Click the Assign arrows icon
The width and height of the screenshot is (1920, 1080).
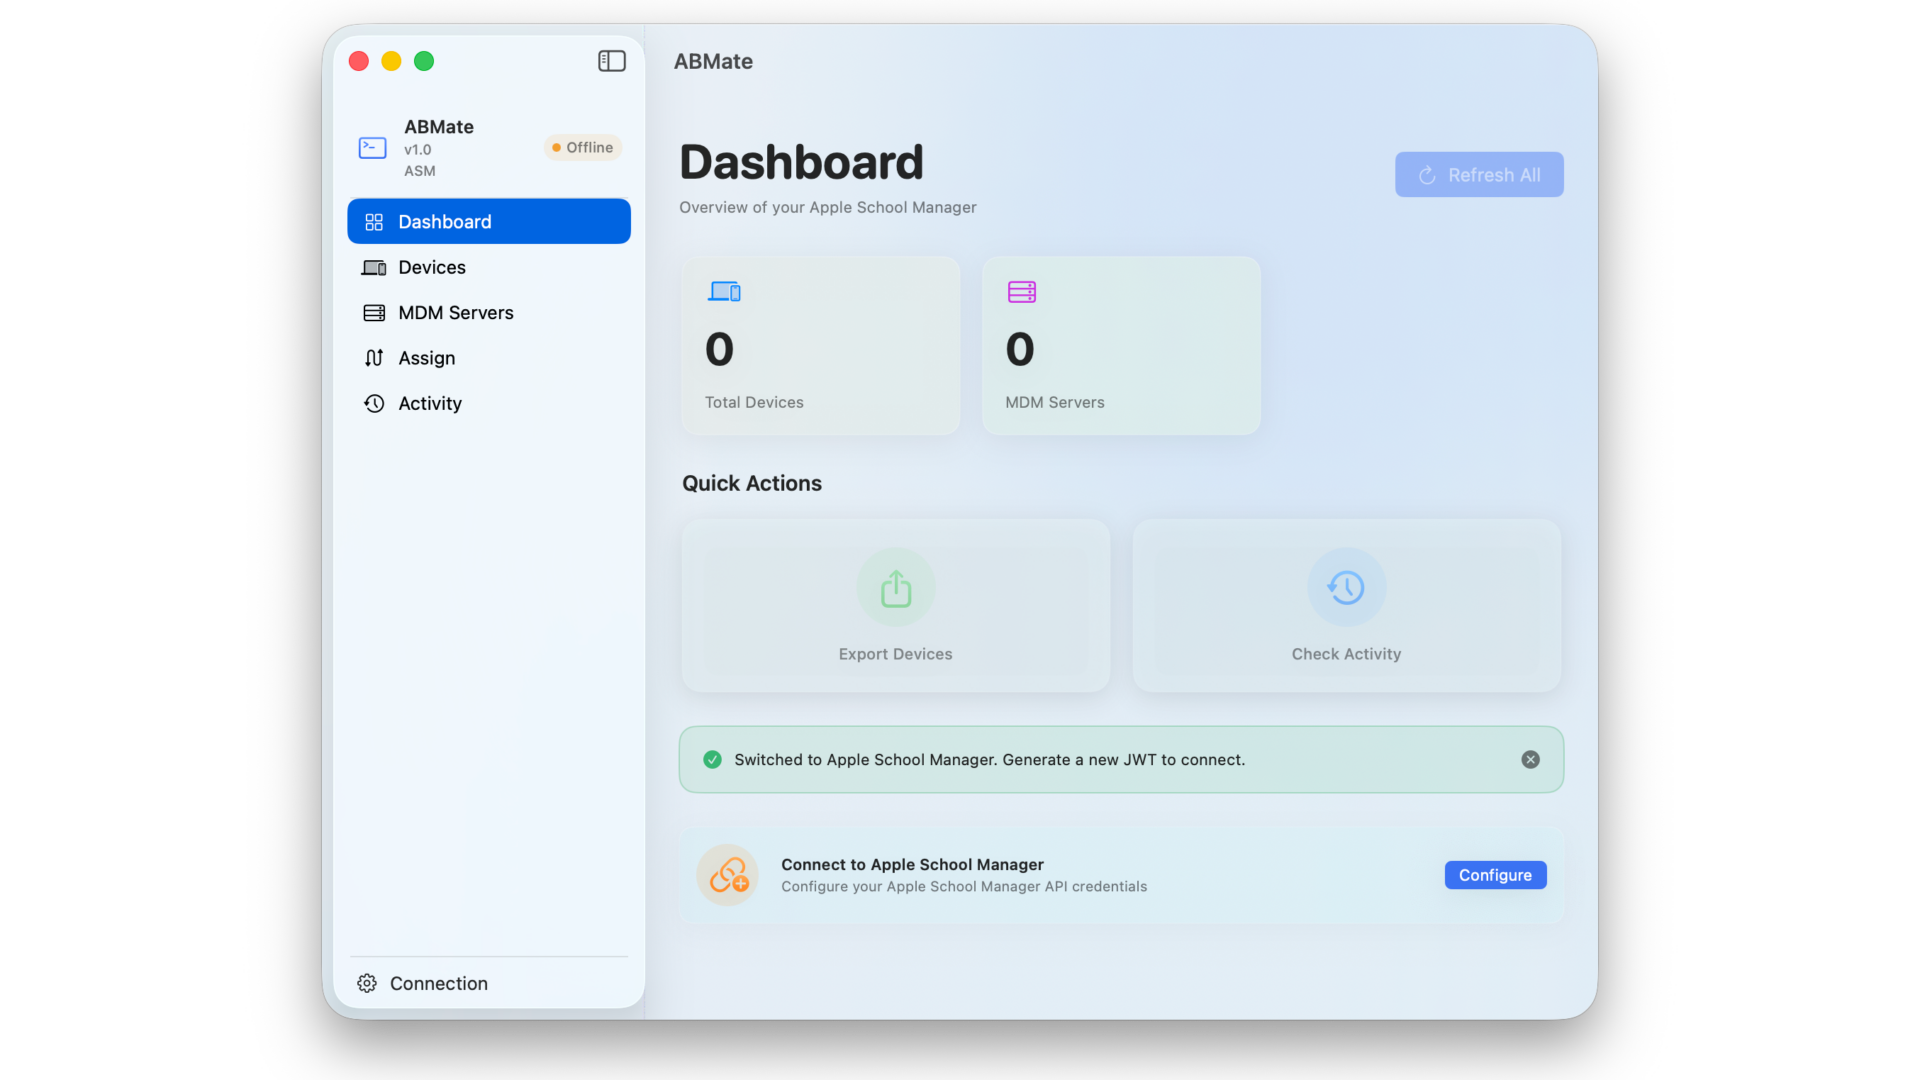tap(374, 358)
